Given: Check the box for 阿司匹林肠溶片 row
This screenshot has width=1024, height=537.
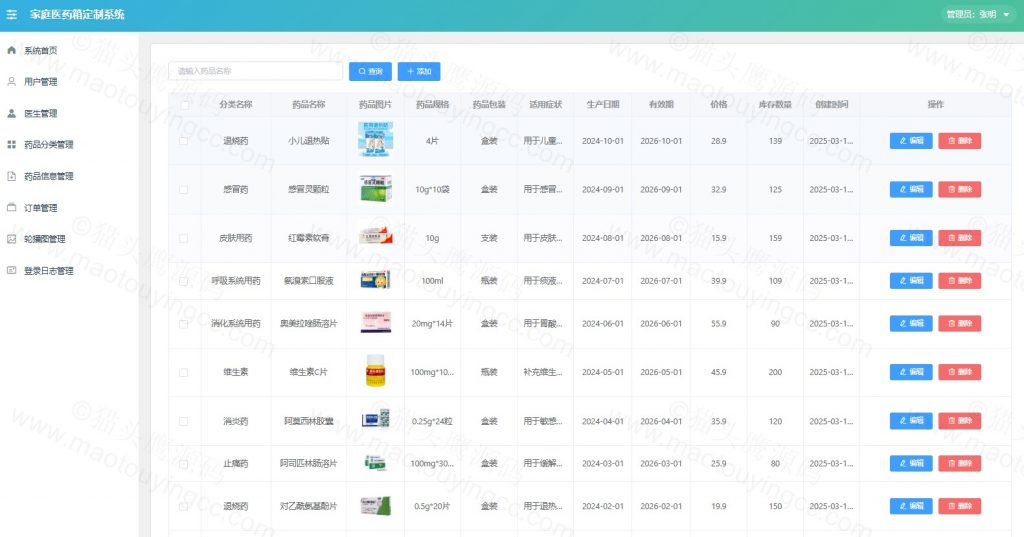Looking at the screenshot, I should (184, 464).
